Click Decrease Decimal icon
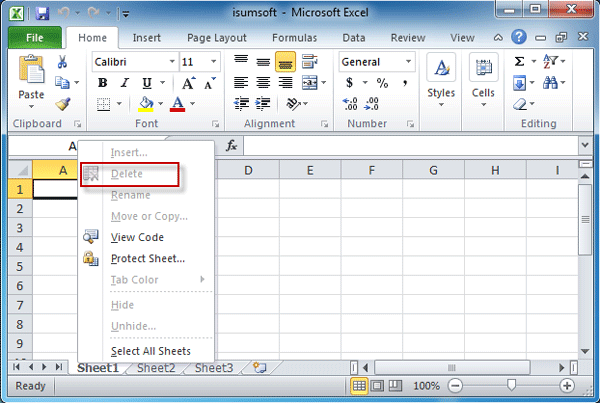The height and width of the screenshot is (403, 600). point(372,104)
